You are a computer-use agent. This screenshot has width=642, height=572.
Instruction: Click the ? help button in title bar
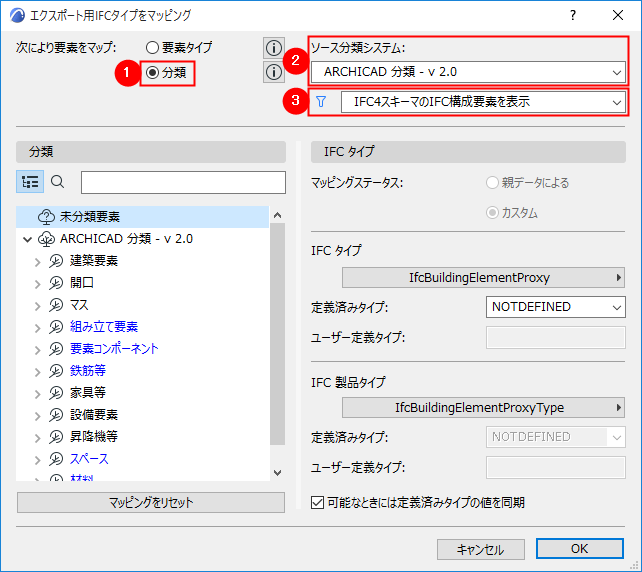pos(573,16)
